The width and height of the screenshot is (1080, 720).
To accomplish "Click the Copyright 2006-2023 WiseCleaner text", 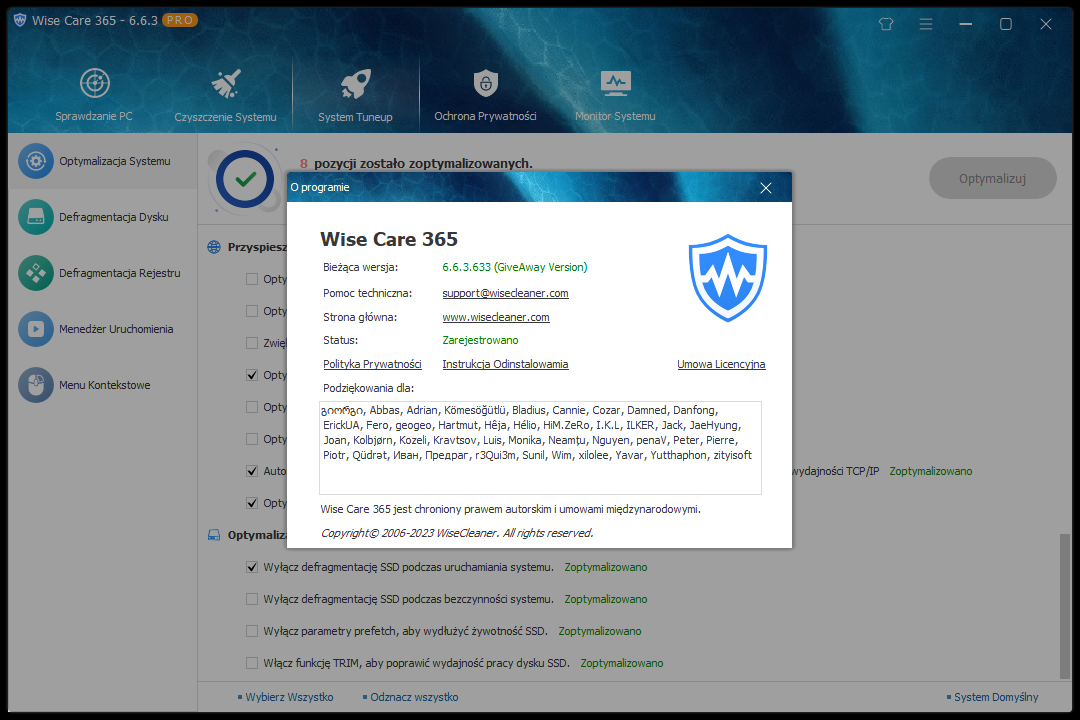I will (457, 533).
